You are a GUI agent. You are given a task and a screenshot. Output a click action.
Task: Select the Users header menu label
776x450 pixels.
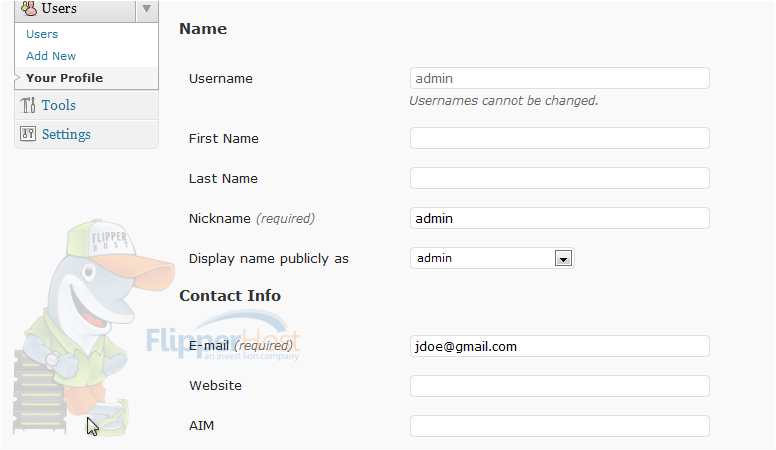(x=59, y=8)
